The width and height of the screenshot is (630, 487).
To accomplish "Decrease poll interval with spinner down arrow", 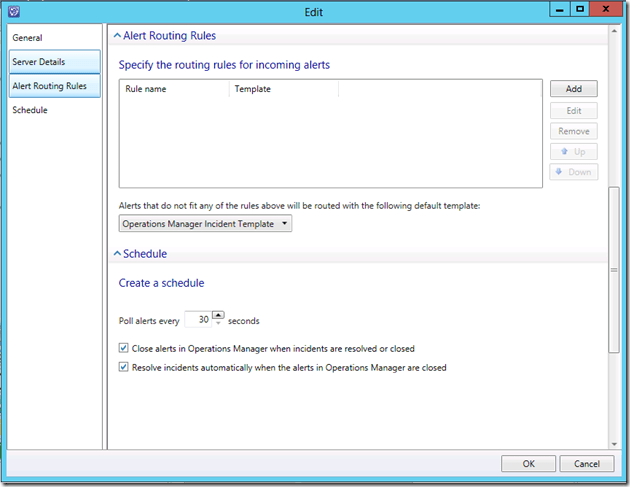I will click(x=218, y=325).
